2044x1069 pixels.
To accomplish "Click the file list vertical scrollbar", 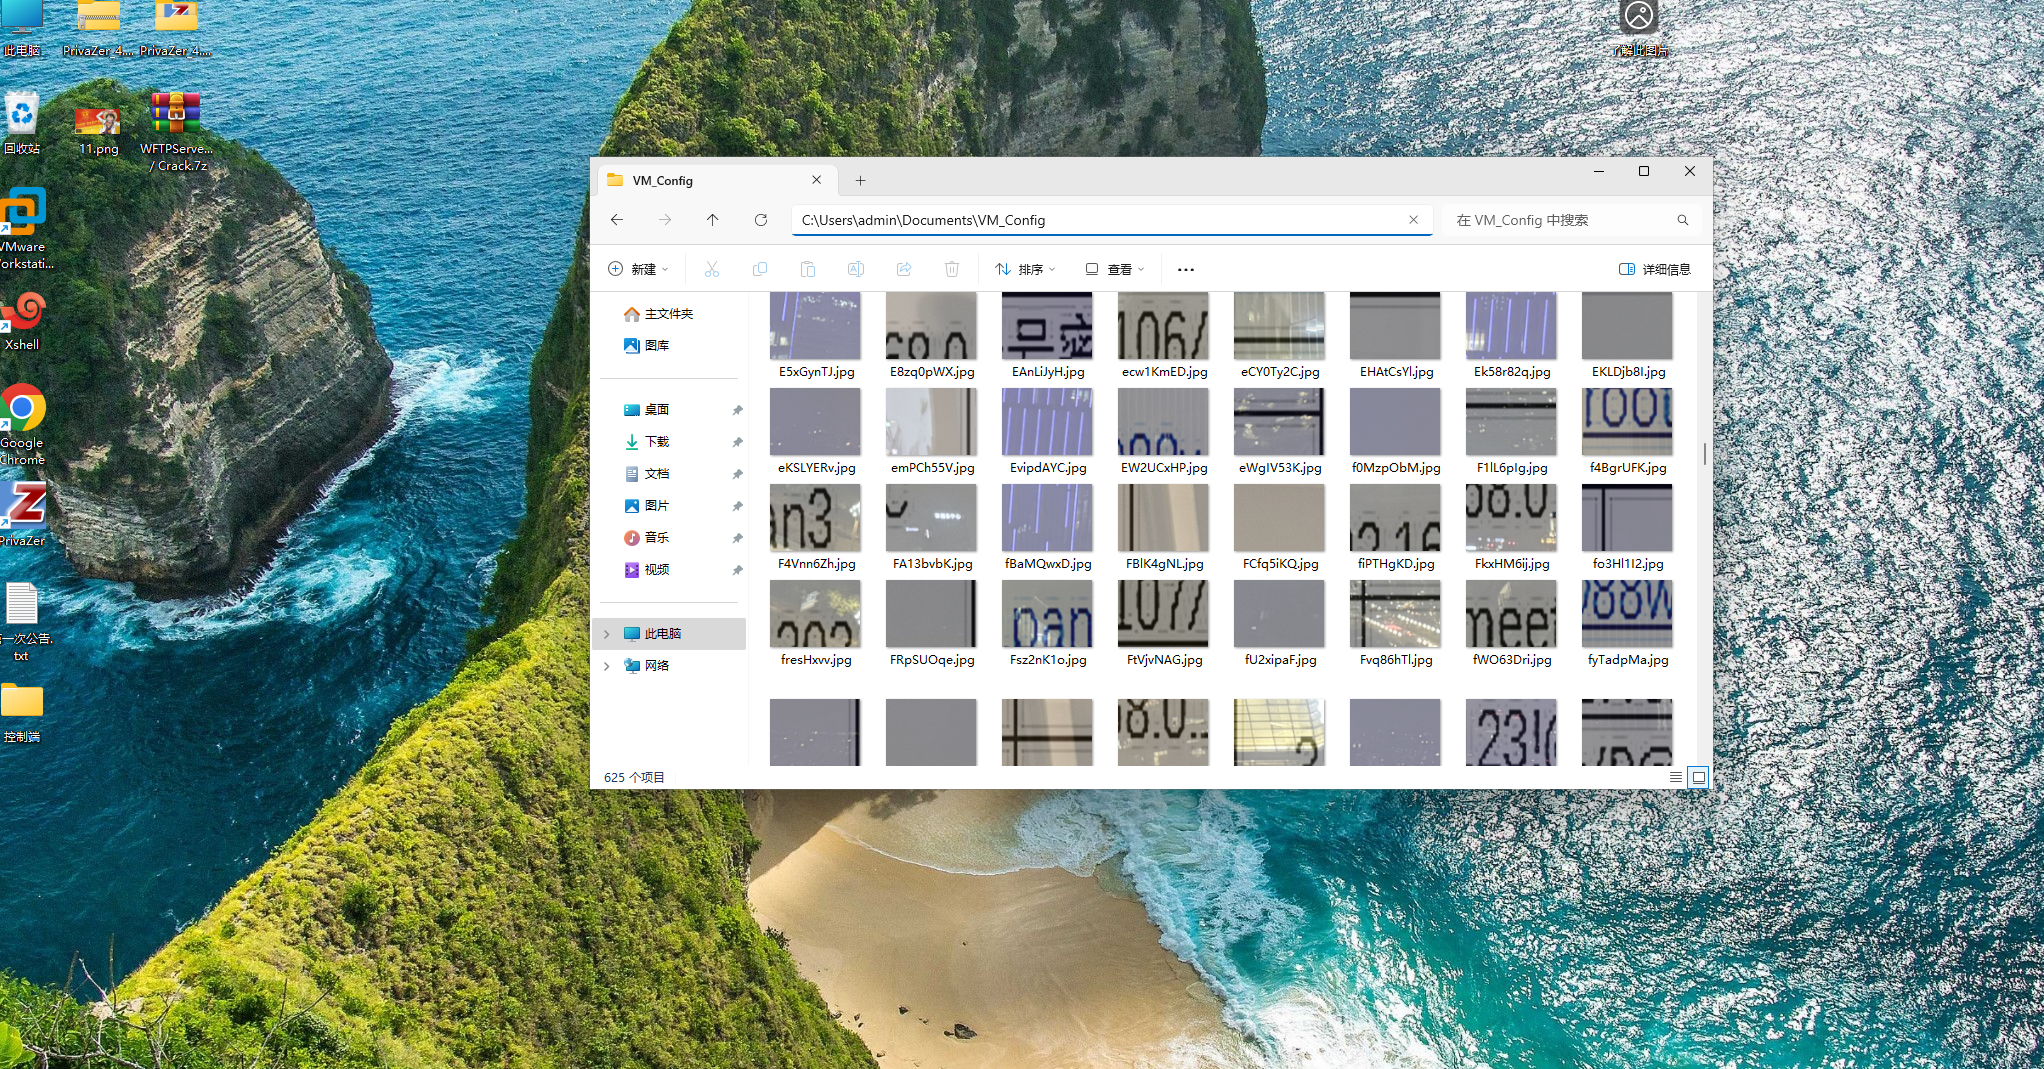I will click(x=1705, y=452).
